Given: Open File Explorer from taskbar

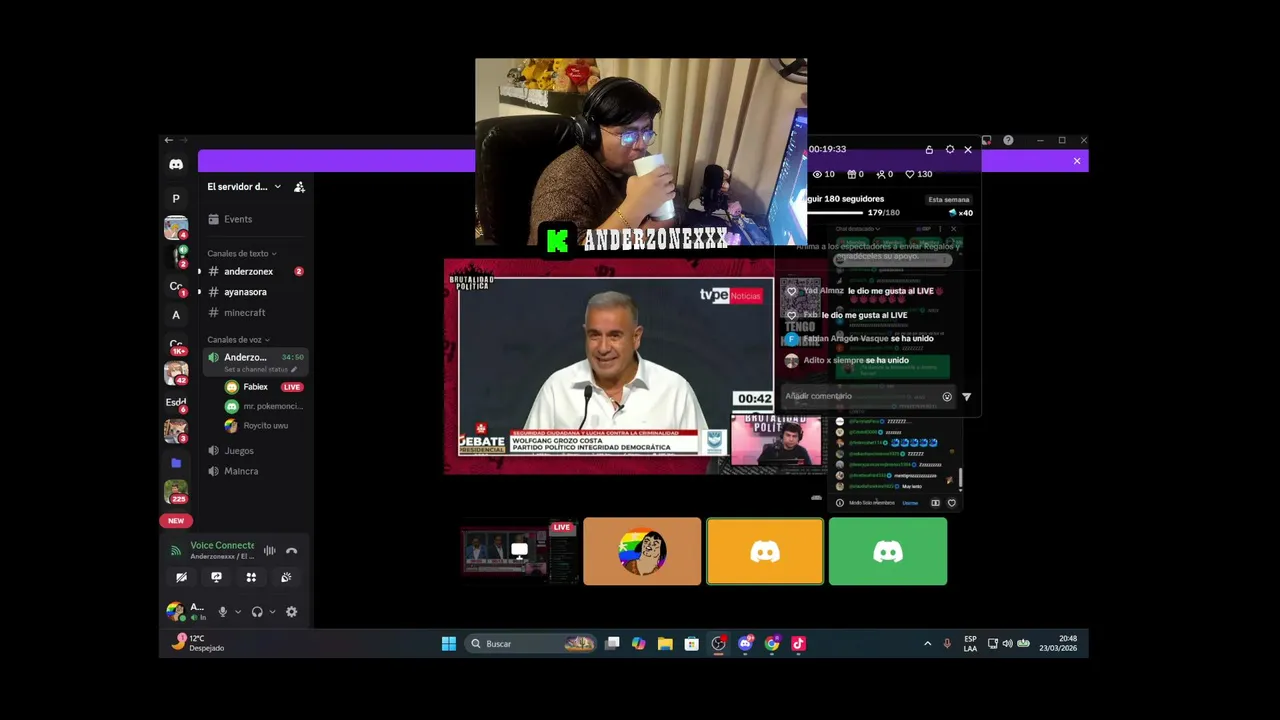Looking at the screenshot, I should click(665, 644).
